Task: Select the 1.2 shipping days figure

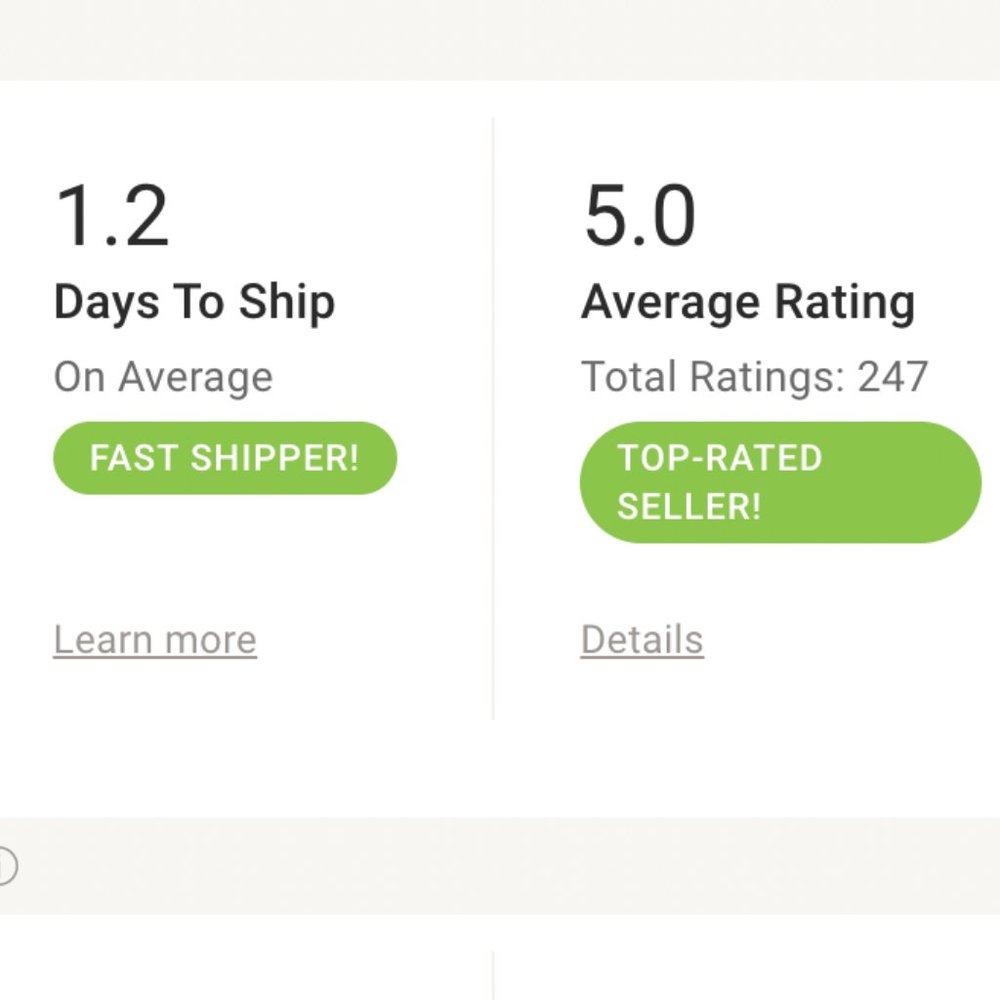Action: [x=112, y=217]
